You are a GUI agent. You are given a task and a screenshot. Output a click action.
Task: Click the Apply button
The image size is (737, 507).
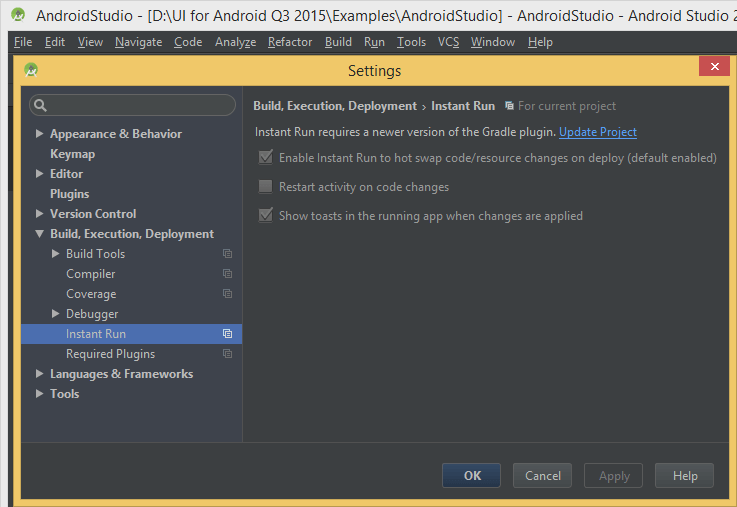pos(613,476)
